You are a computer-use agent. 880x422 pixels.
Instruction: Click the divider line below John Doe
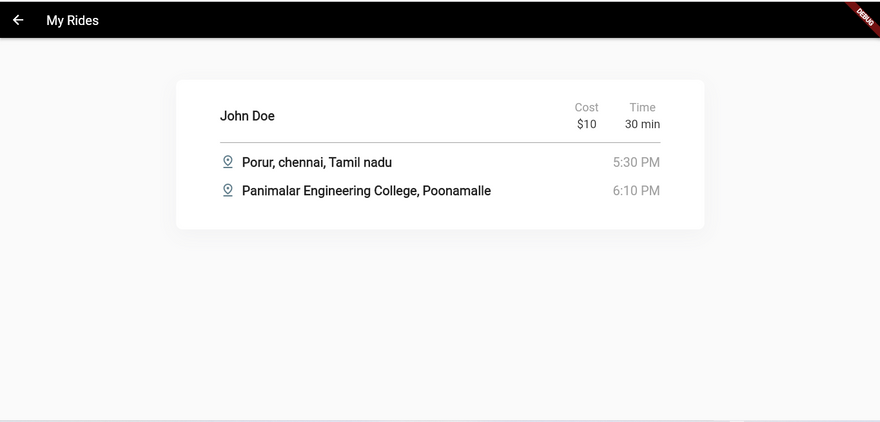click(440, 143)
